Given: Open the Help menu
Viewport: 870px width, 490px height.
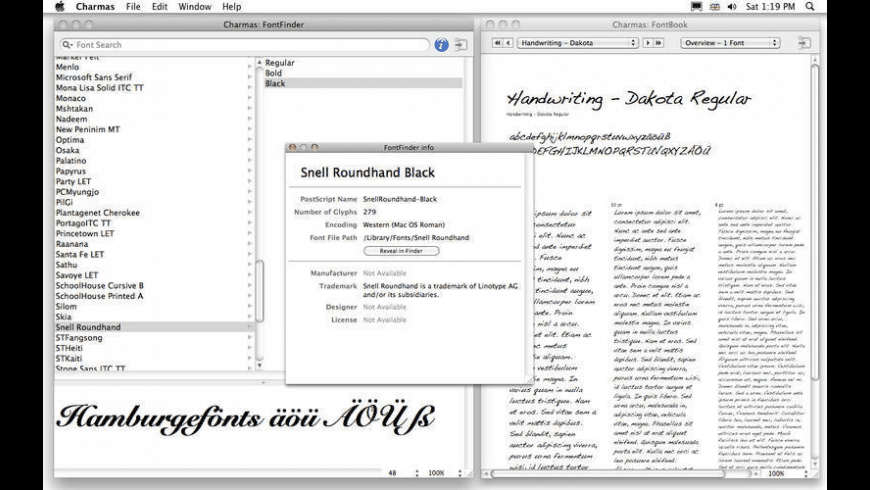Looking at the screenshot, I should click(x=231, y=7).
